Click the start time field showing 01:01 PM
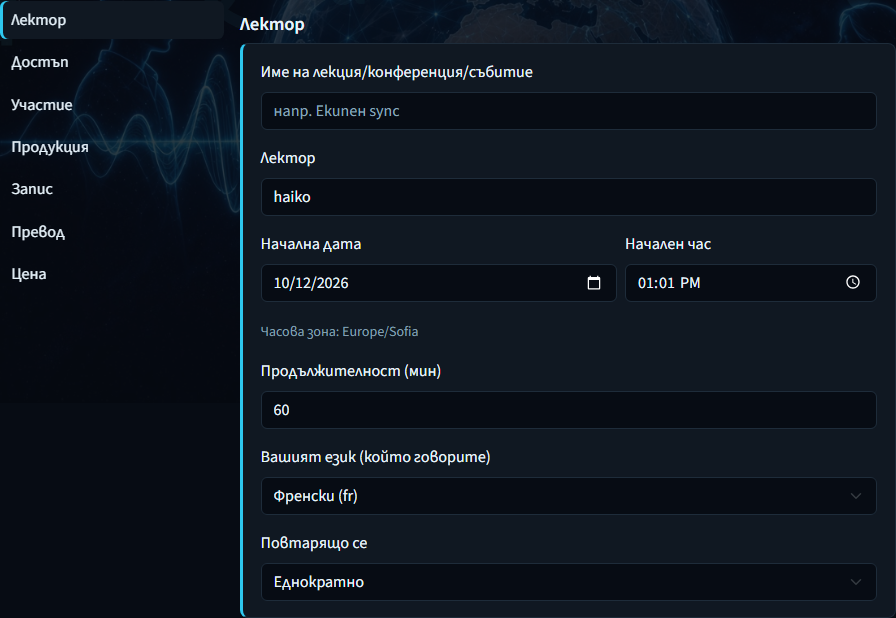896x618 pixels. tap(750, 283)
